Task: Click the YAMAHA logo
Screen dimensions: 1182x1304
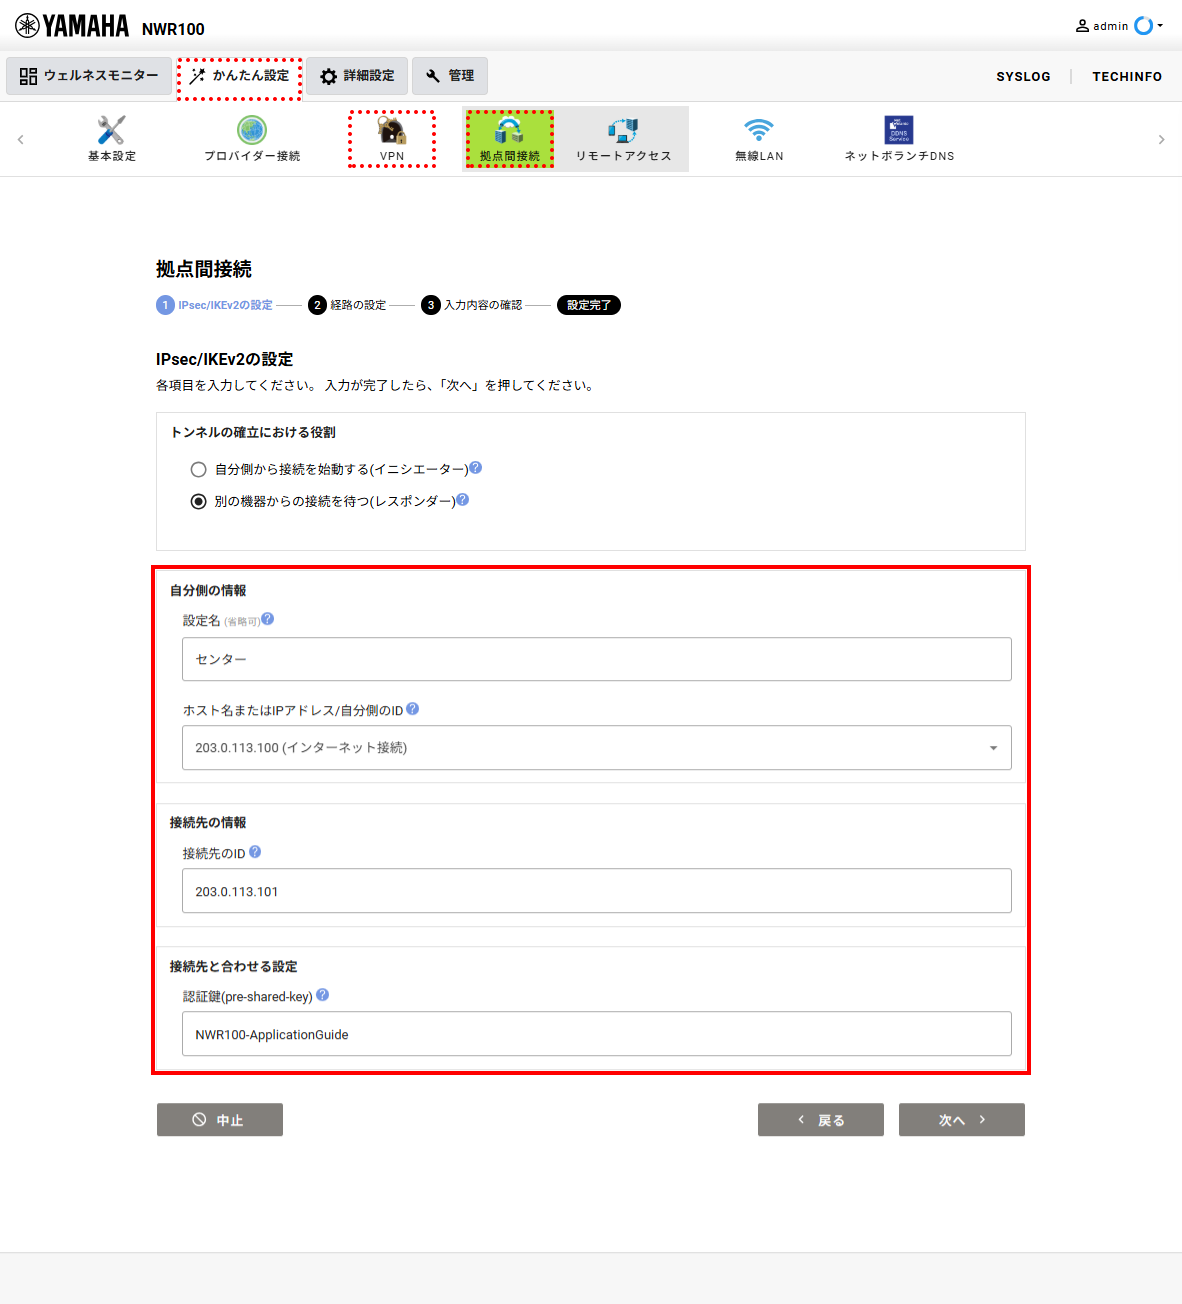Action: [72, 26]
